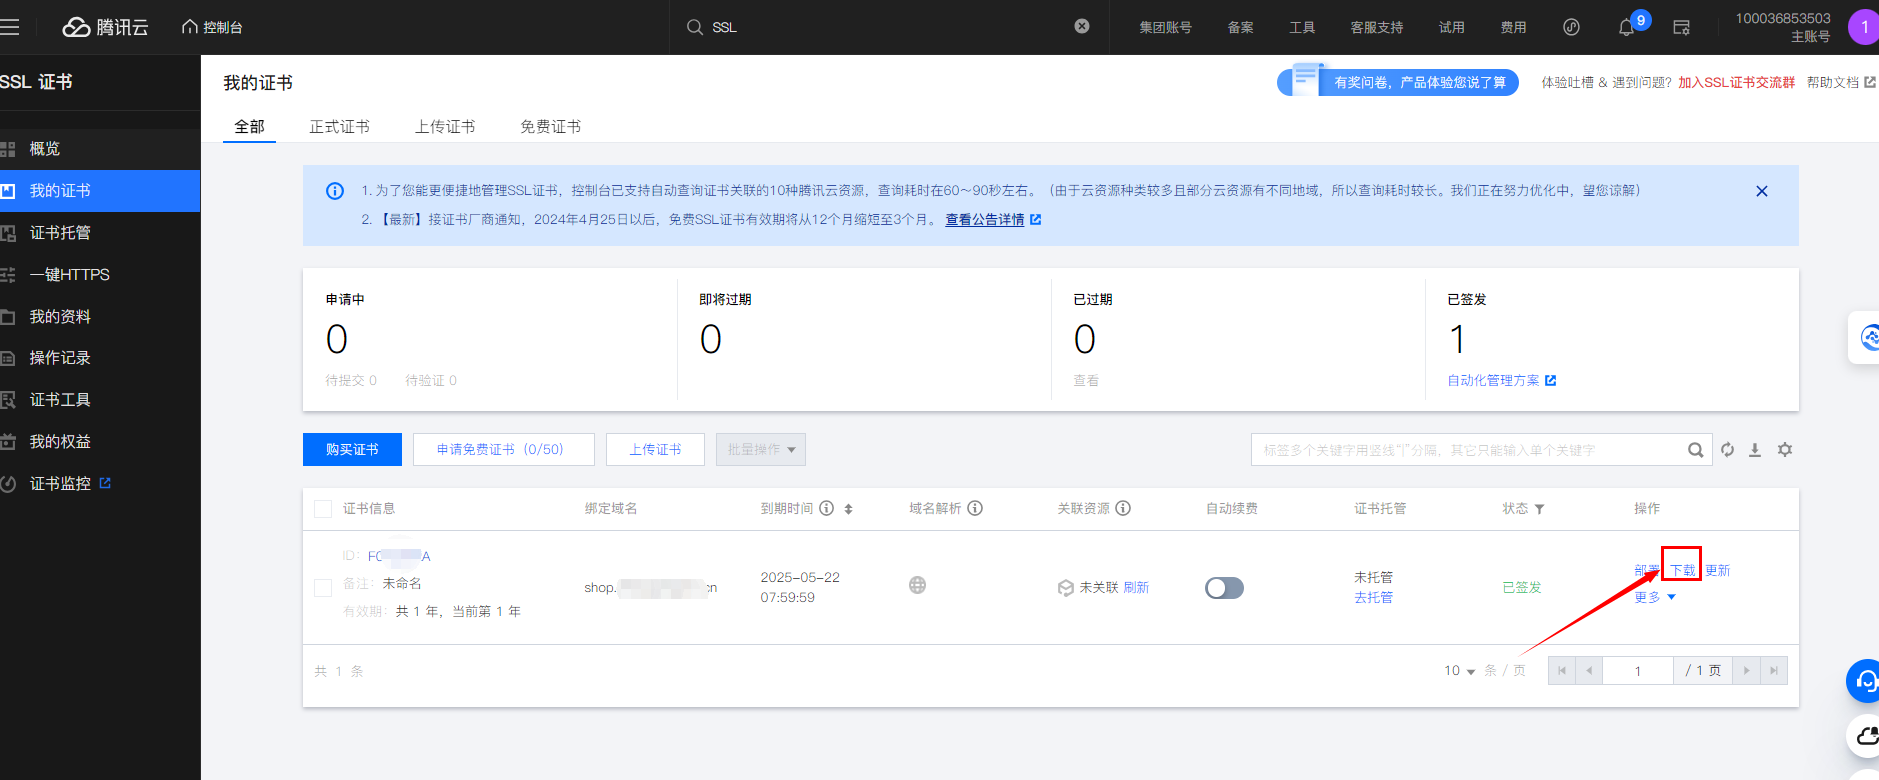This screenshot has height=780, width=1879.
Task: Open the hamburger navigation menu
Action: pyautogui.click(x=10, y=27)
